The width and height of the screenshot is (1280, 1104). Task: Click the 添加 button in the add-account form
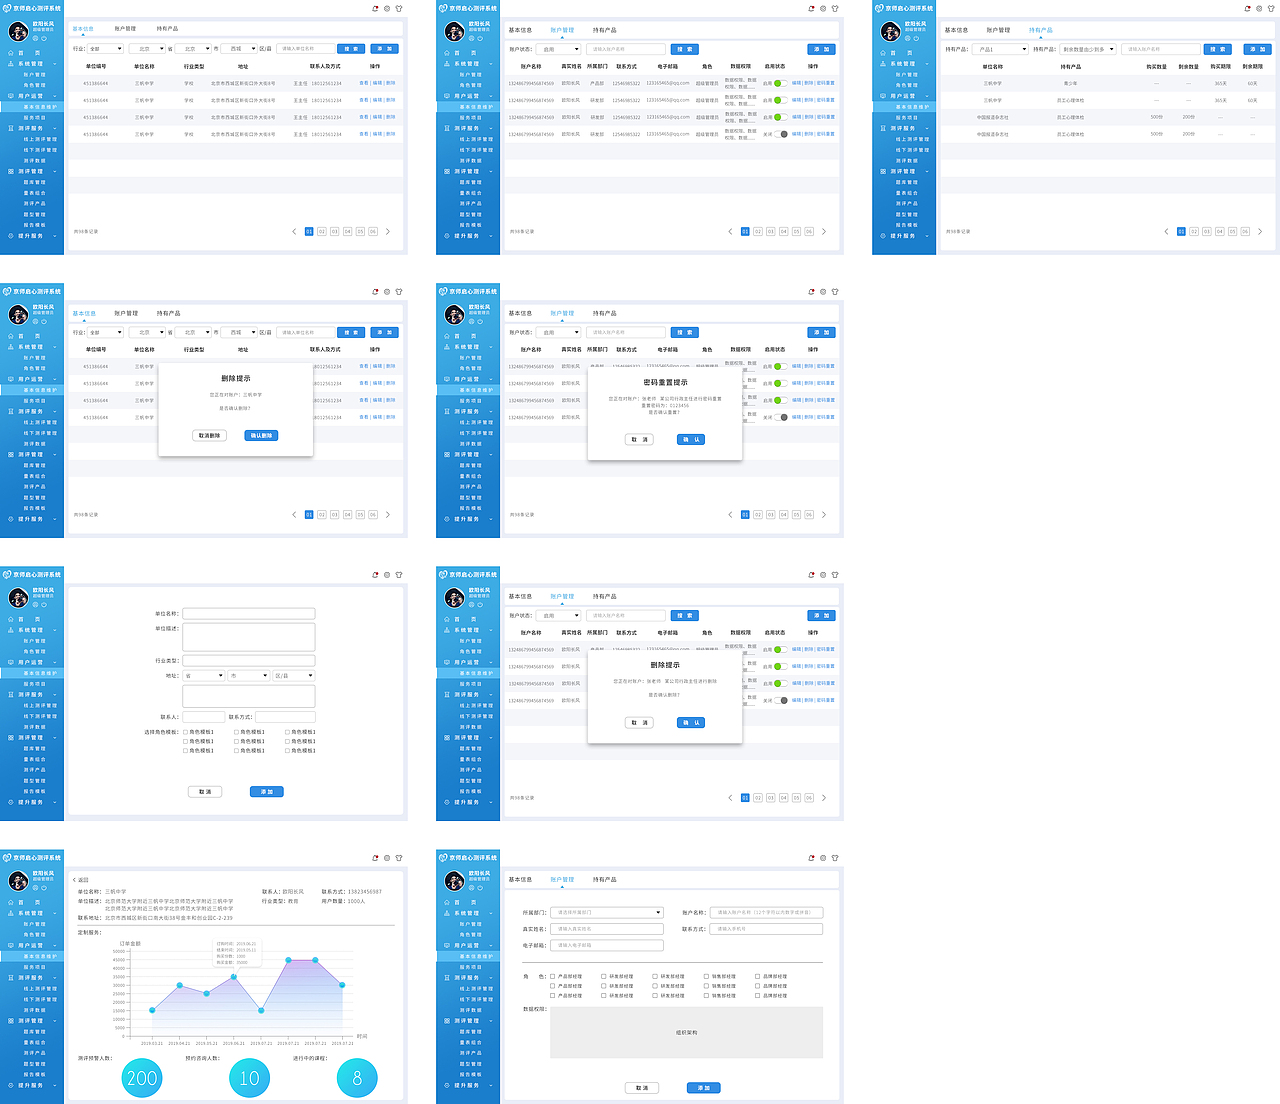tap(703, 1088)
